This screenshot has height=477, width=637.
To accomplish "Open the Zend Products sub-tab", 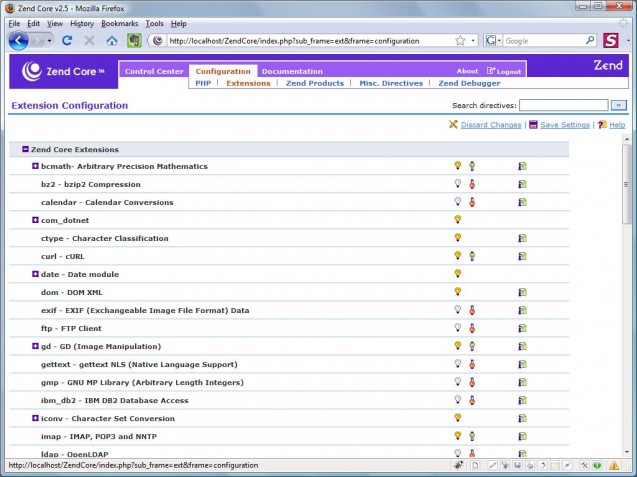I will coord(315,83).
